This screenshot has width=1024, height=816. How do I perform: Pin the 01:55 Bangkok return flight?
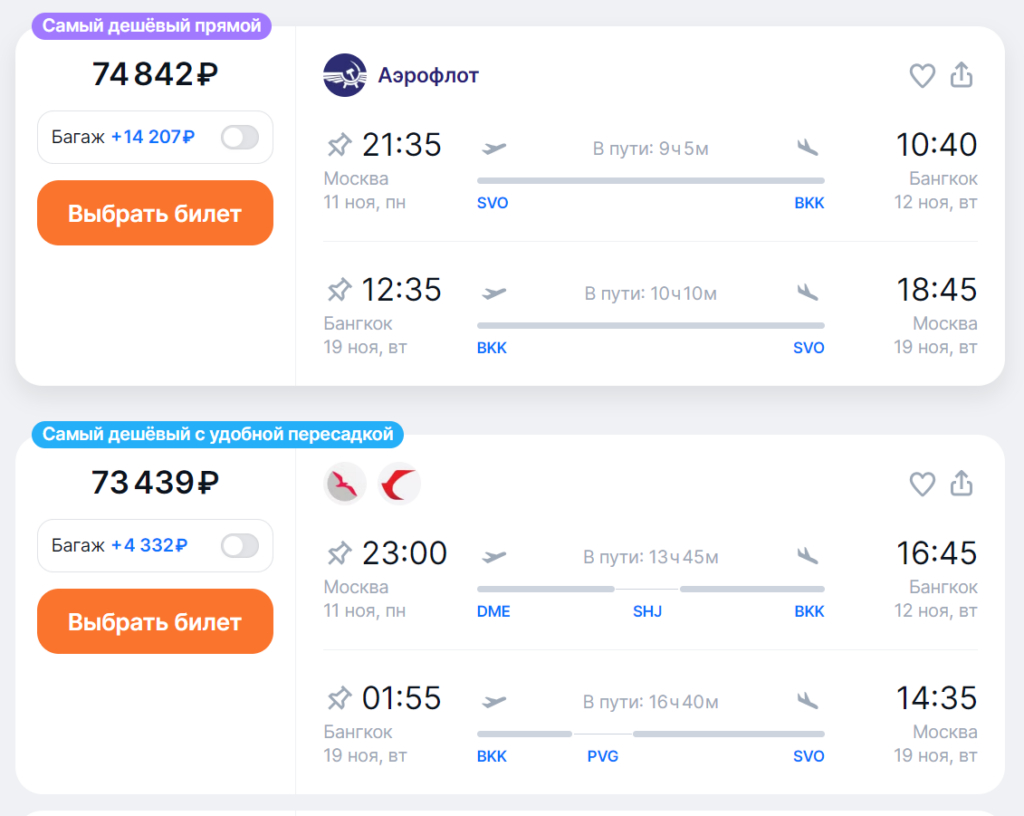[x=339, y=698]
